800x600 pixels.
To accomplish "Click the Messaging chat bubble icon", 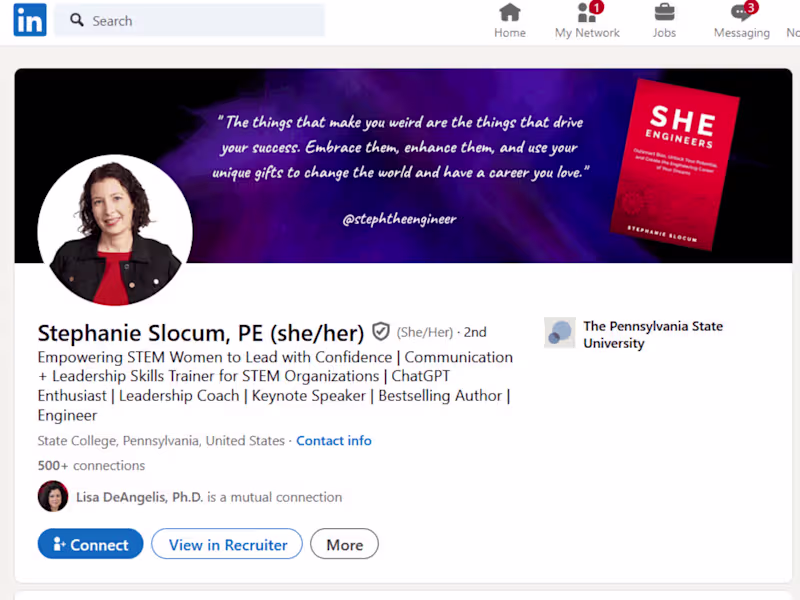I will pos(741,12).
